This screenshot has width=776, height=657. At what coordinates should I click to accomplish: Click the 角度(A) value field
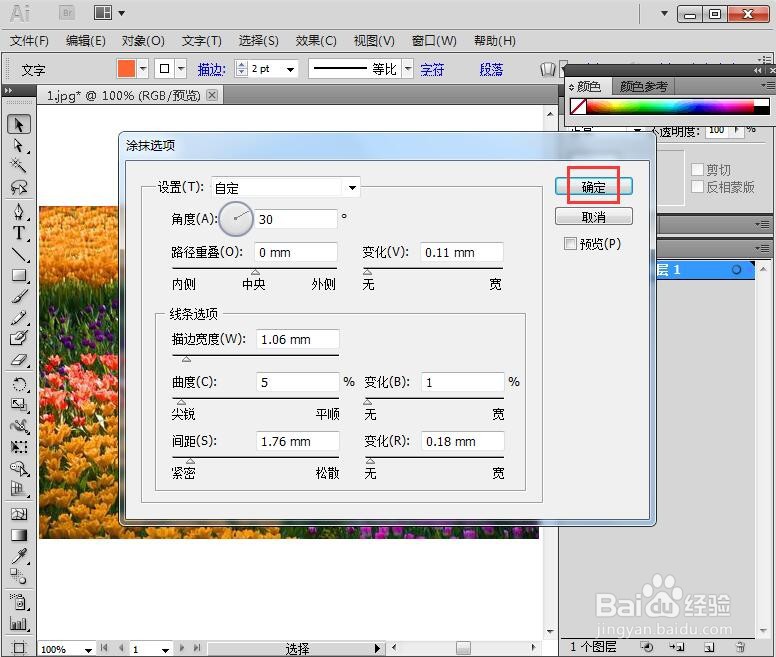(x=295, y=219)
